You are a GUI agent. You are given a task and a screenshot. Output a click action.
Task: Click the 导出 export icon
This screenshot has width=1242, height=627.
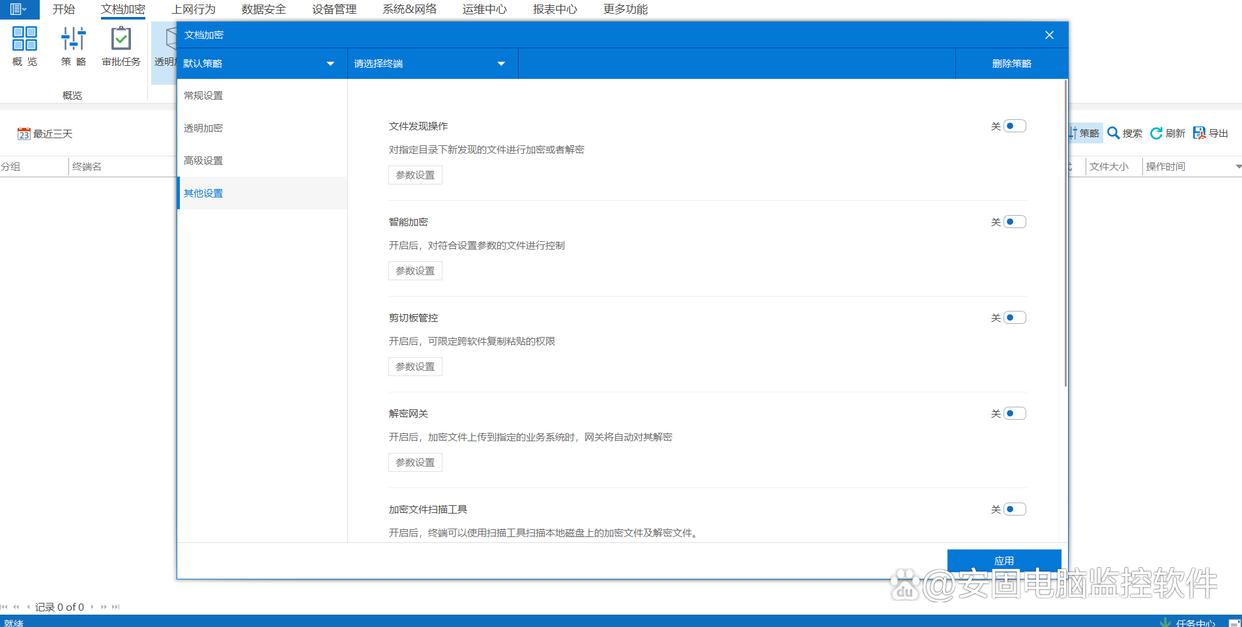tap(1199, 133)
